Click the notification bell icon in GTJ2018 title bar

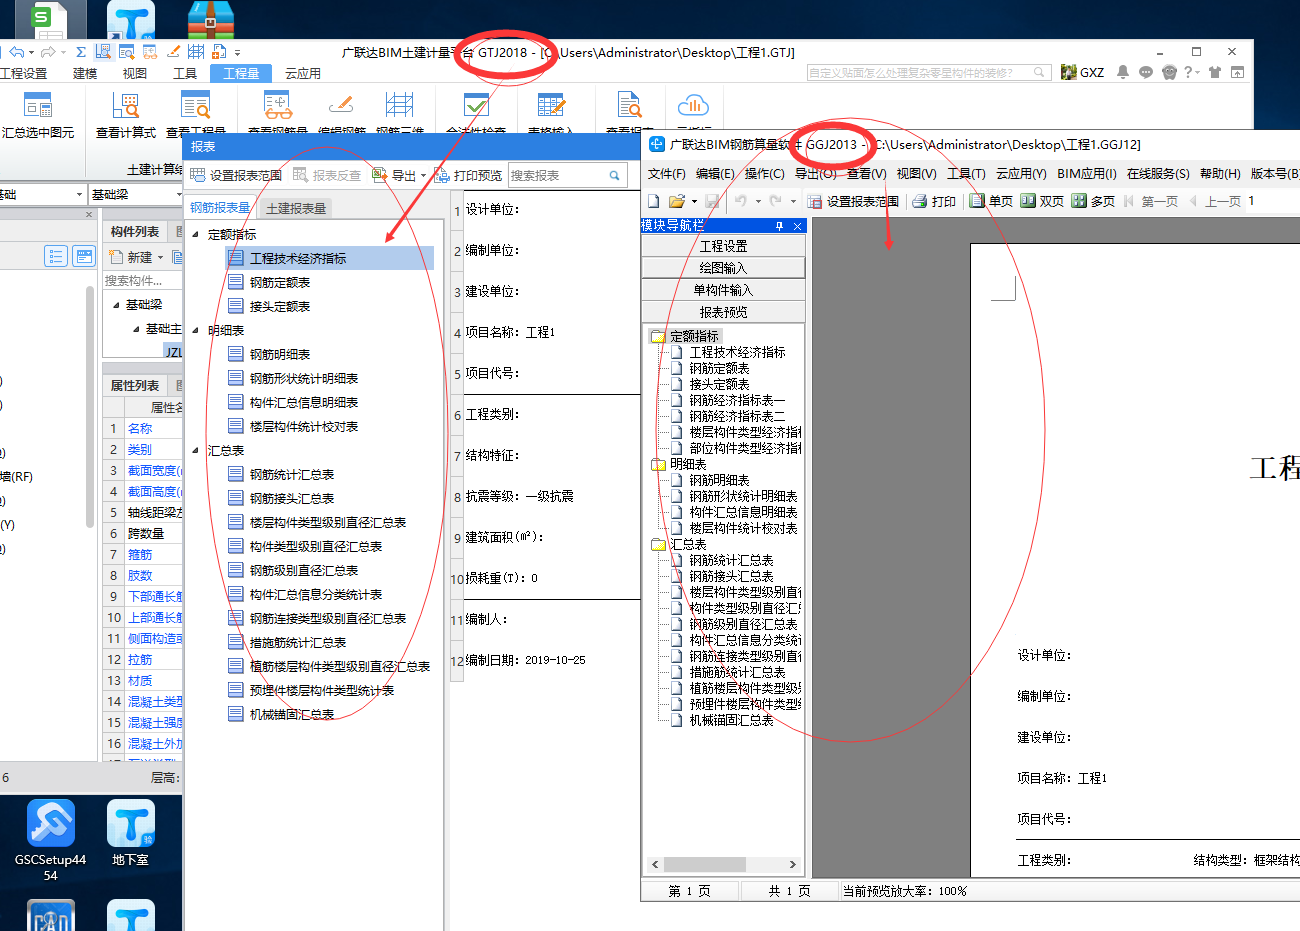pos(1123,72)
